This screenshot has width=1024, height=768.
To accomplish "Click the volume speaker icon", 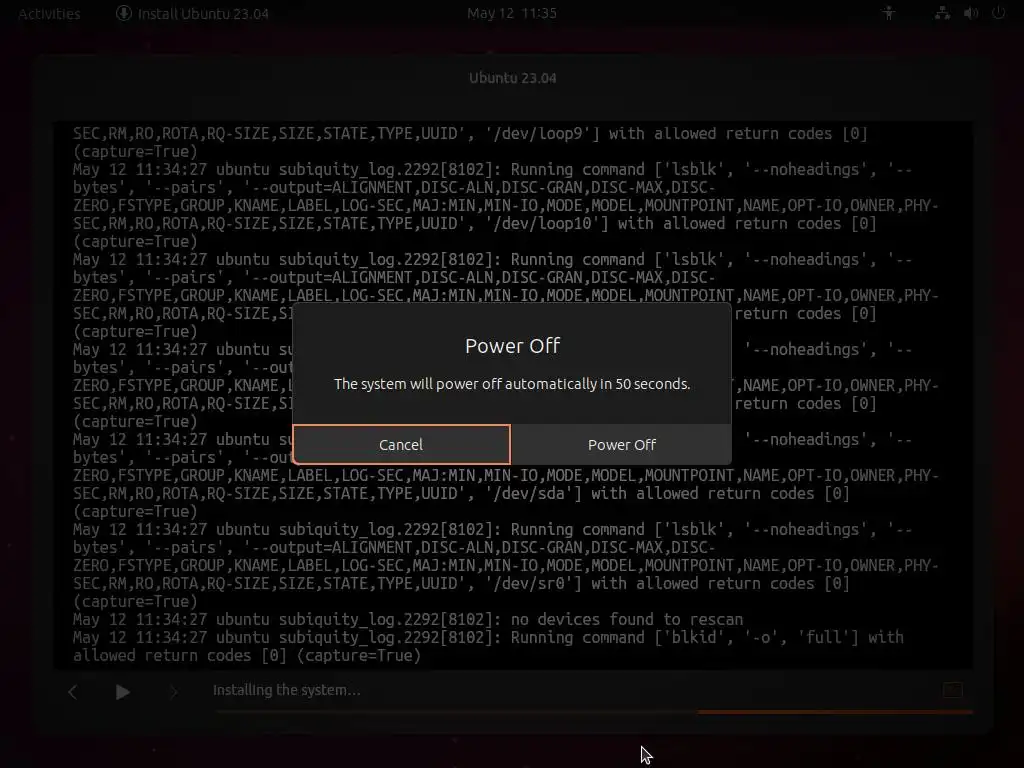I will 970,13.
